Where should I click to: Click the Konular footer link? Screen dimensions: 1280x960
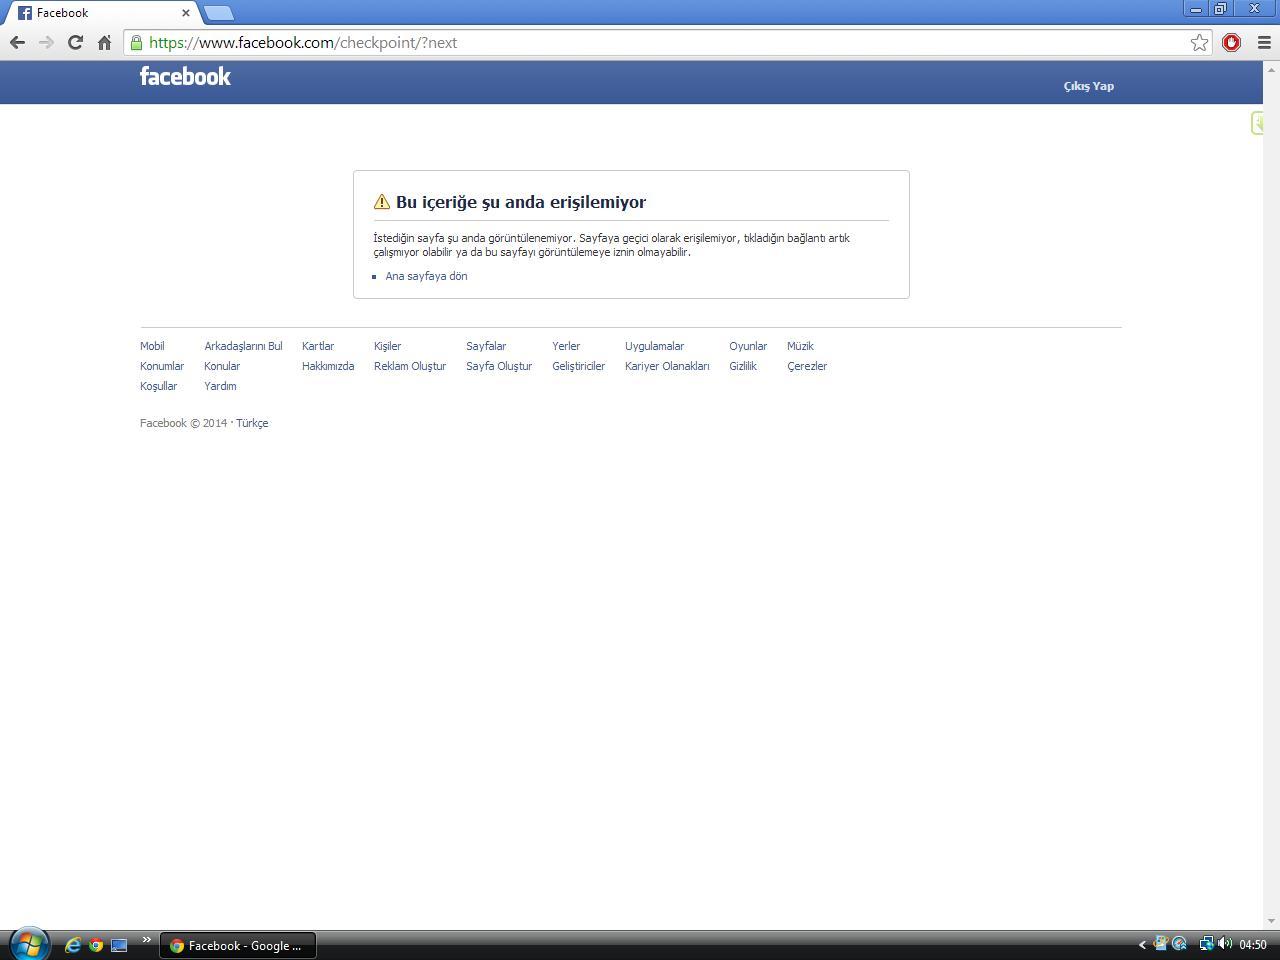click(222, 366)
